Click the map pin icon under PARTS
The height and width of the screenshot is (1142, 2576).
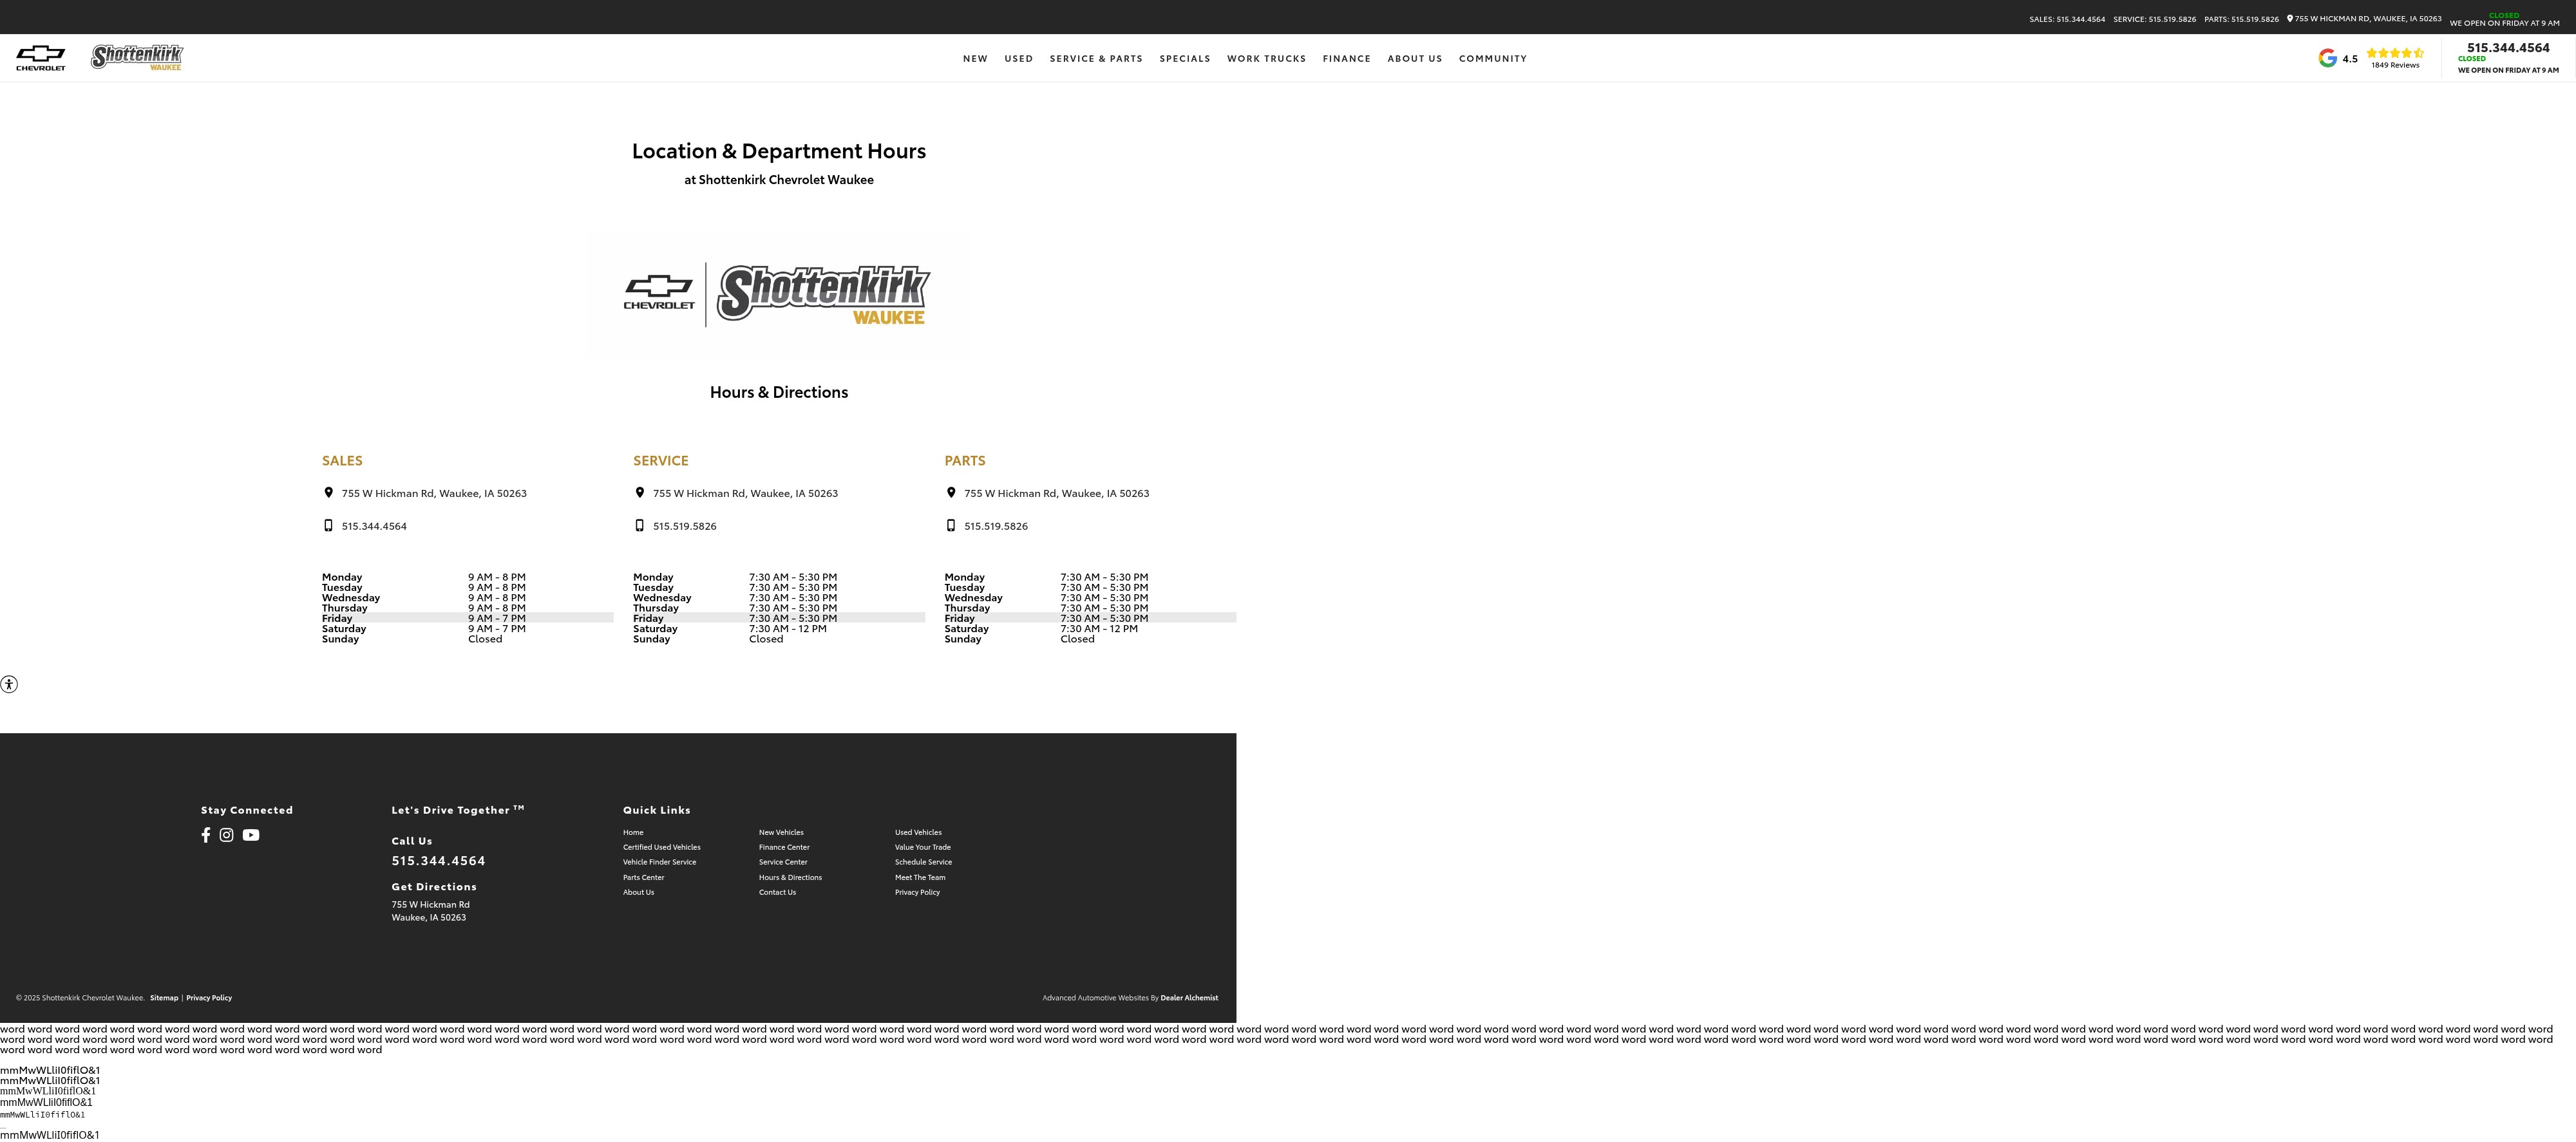[x=951, y=492]
